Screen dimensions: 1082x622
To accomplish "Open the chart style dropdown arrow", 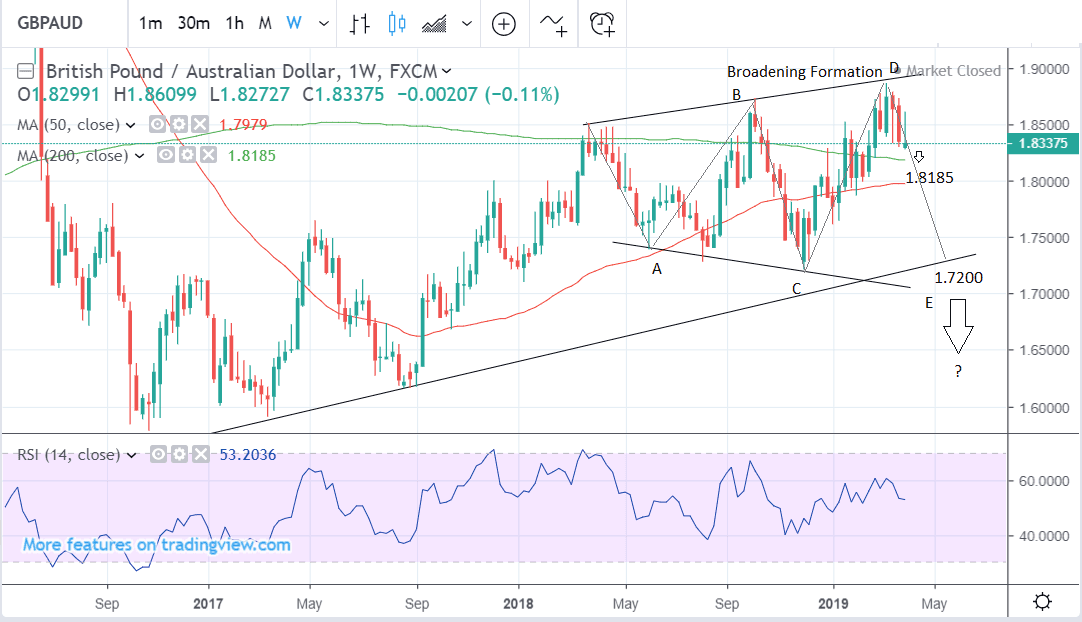I will (468, 23).
